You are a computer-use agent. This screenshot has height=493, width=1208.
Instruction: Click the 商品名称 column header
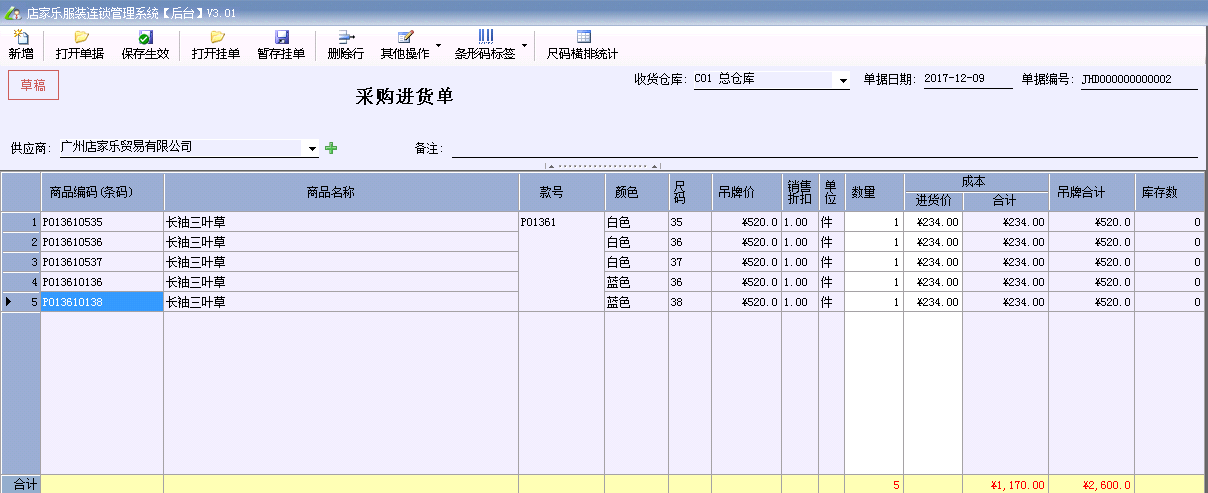click(341, 192)
